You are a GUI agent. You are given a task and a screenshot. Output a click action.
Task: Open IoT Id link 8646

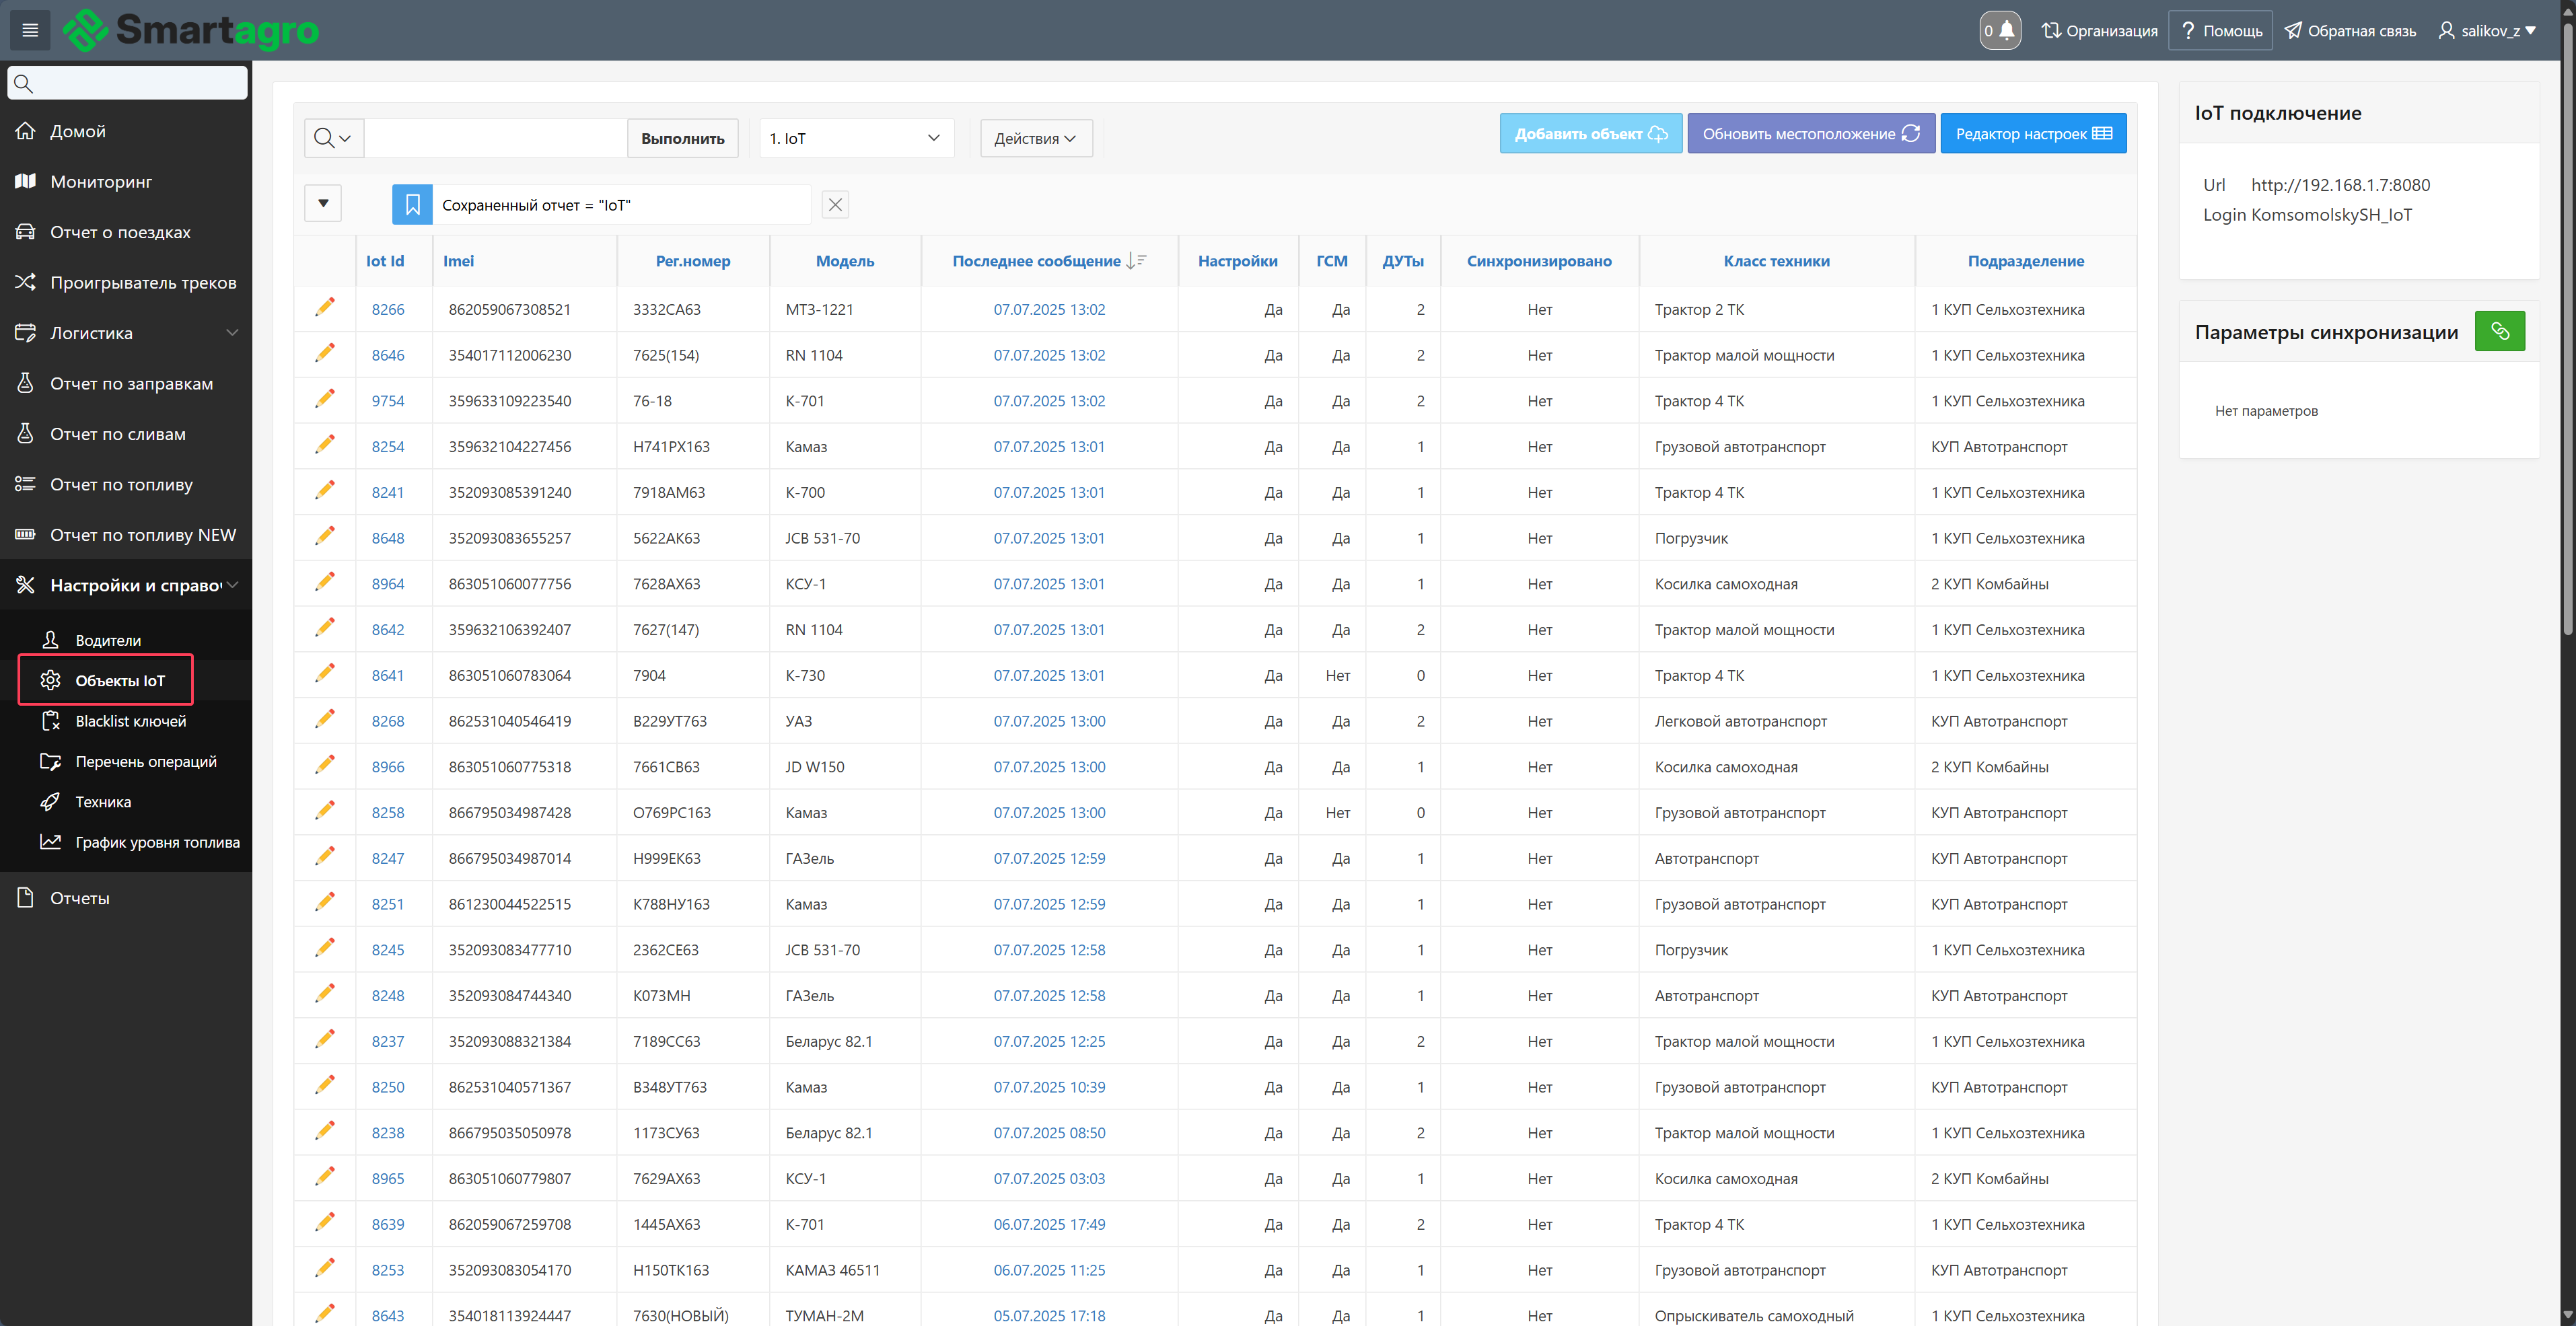pyautogui.click(x=388, y=355)
